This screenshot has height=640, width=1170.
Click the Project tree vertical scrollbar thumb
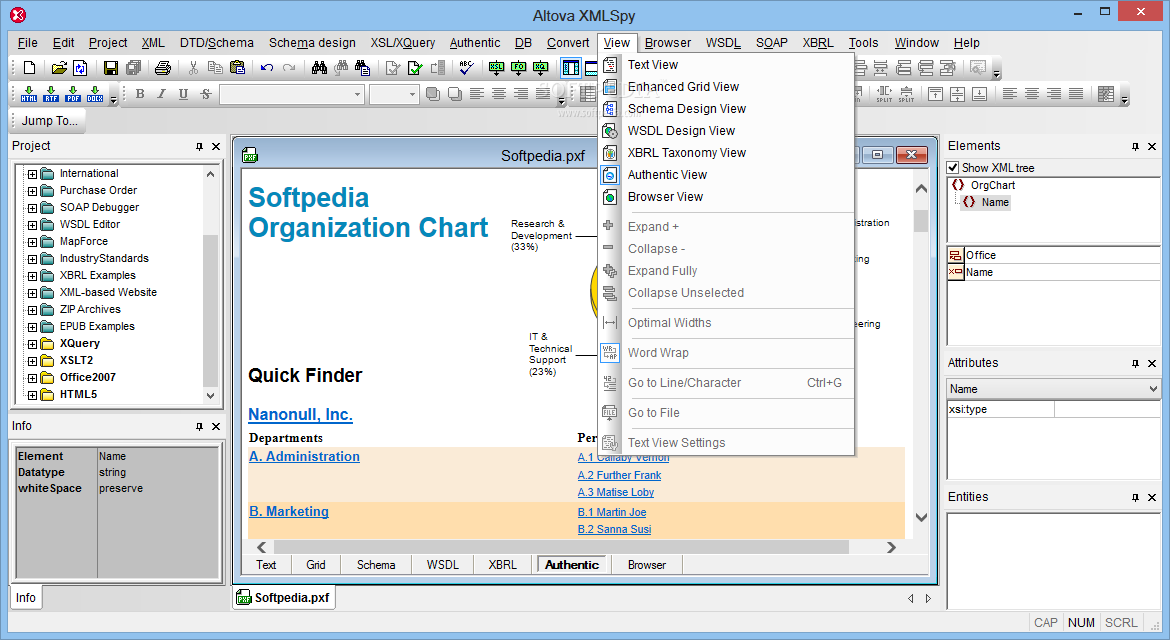210,310
